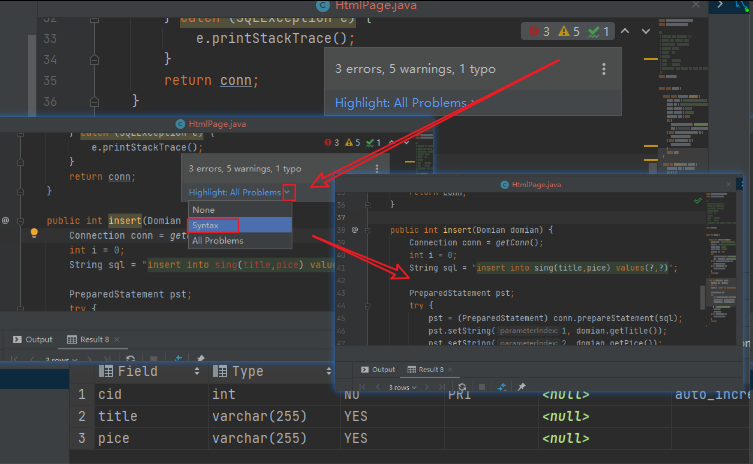Collapse the code fold at line 36

[95, 102]
